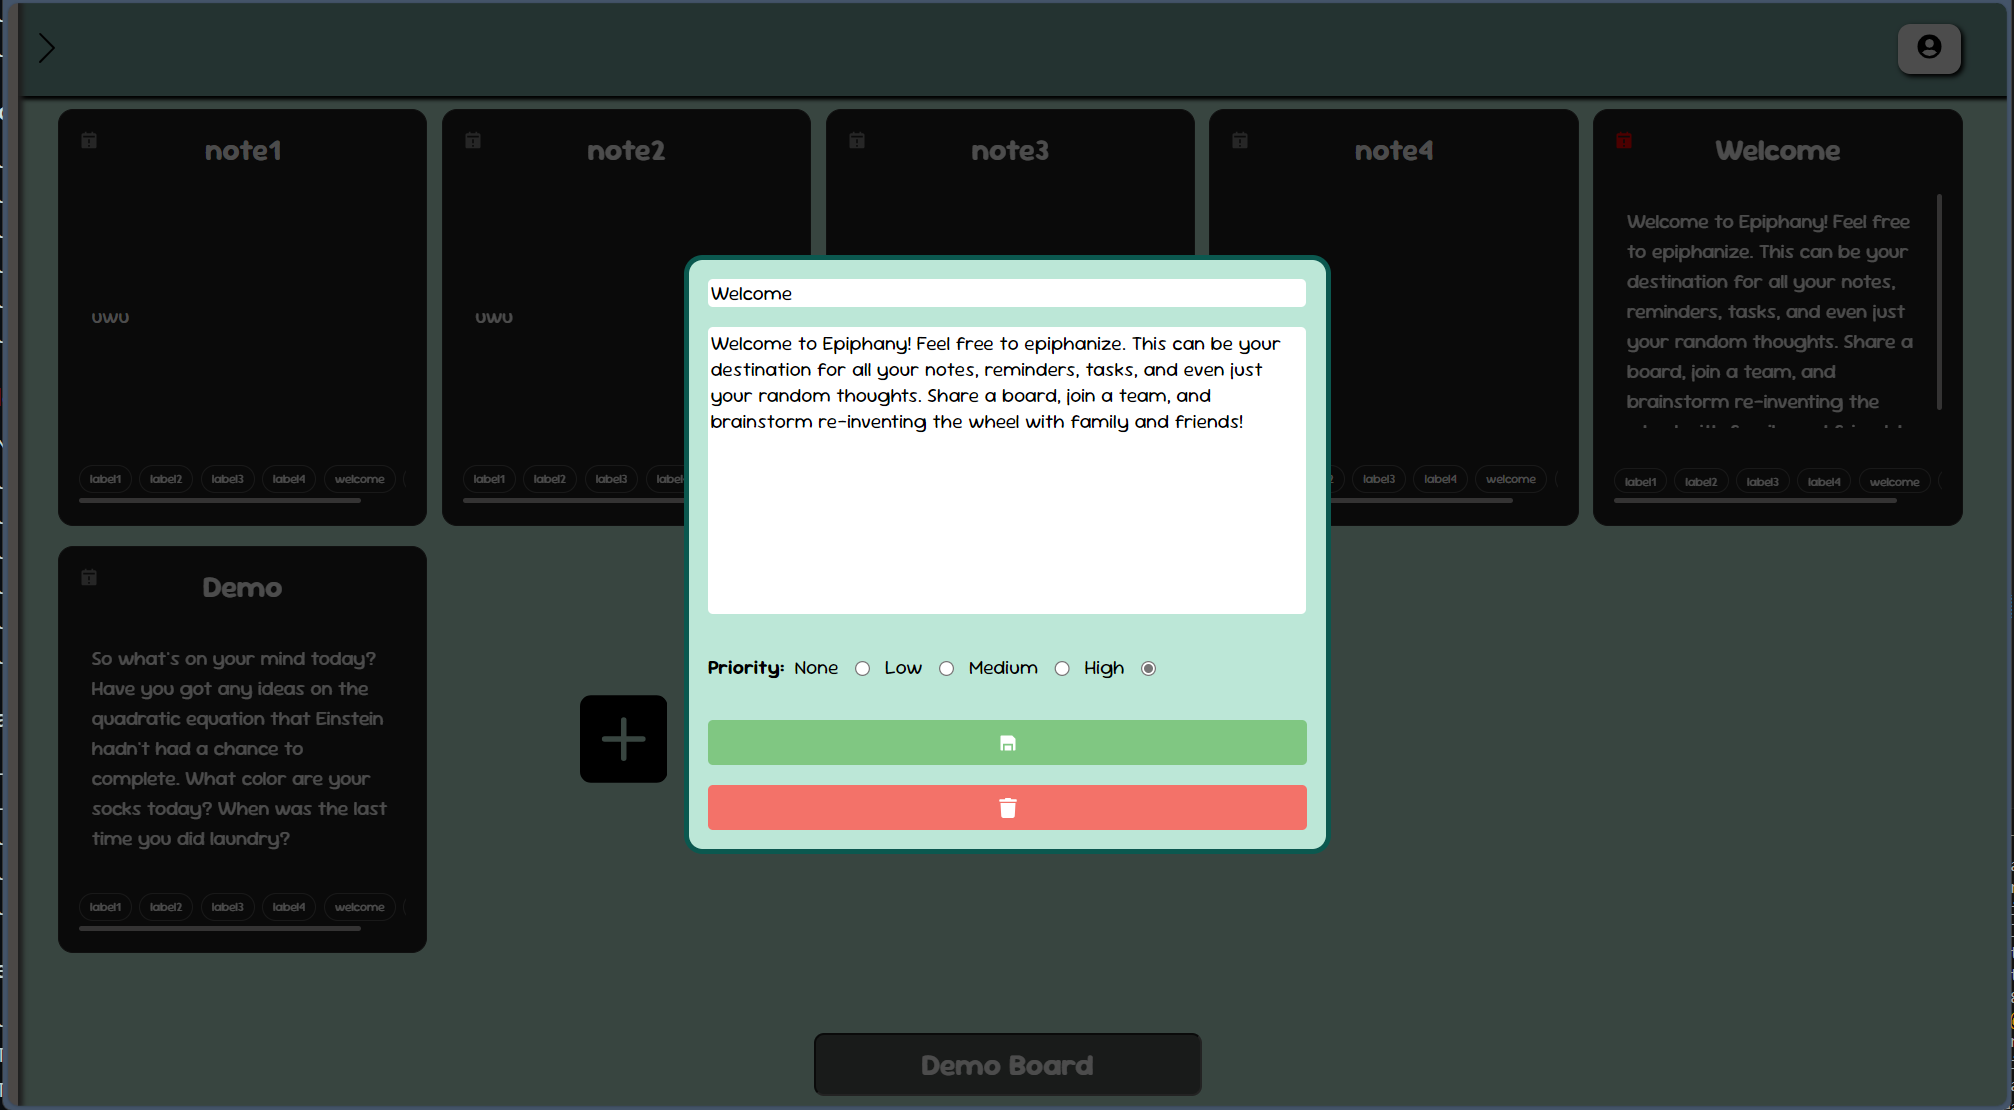Click label4 tag on Welcome card
Image resolution: width=2014 pixels, height=1110 pixels.
click(1824, 482)
